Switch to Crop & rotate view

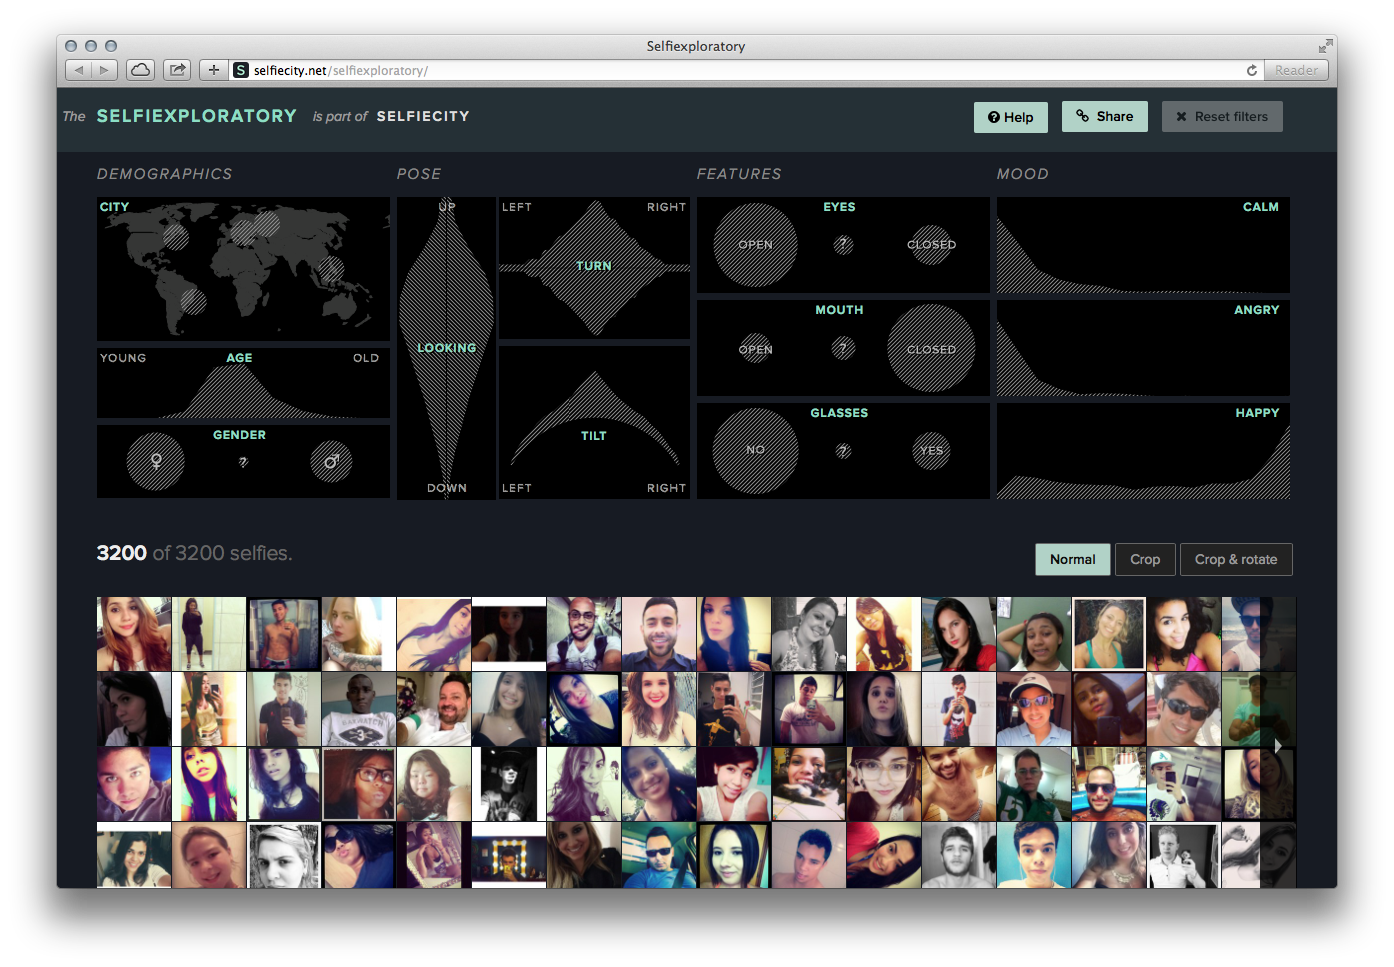1236,560
